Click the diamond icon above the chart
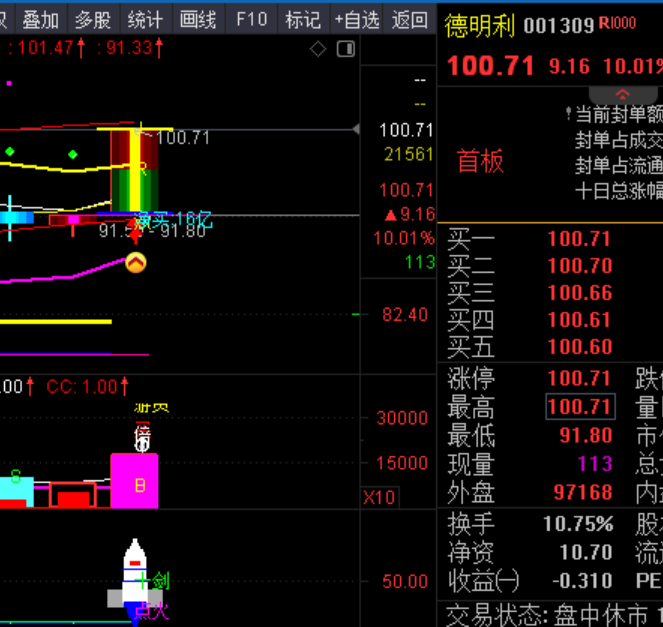 318,49
